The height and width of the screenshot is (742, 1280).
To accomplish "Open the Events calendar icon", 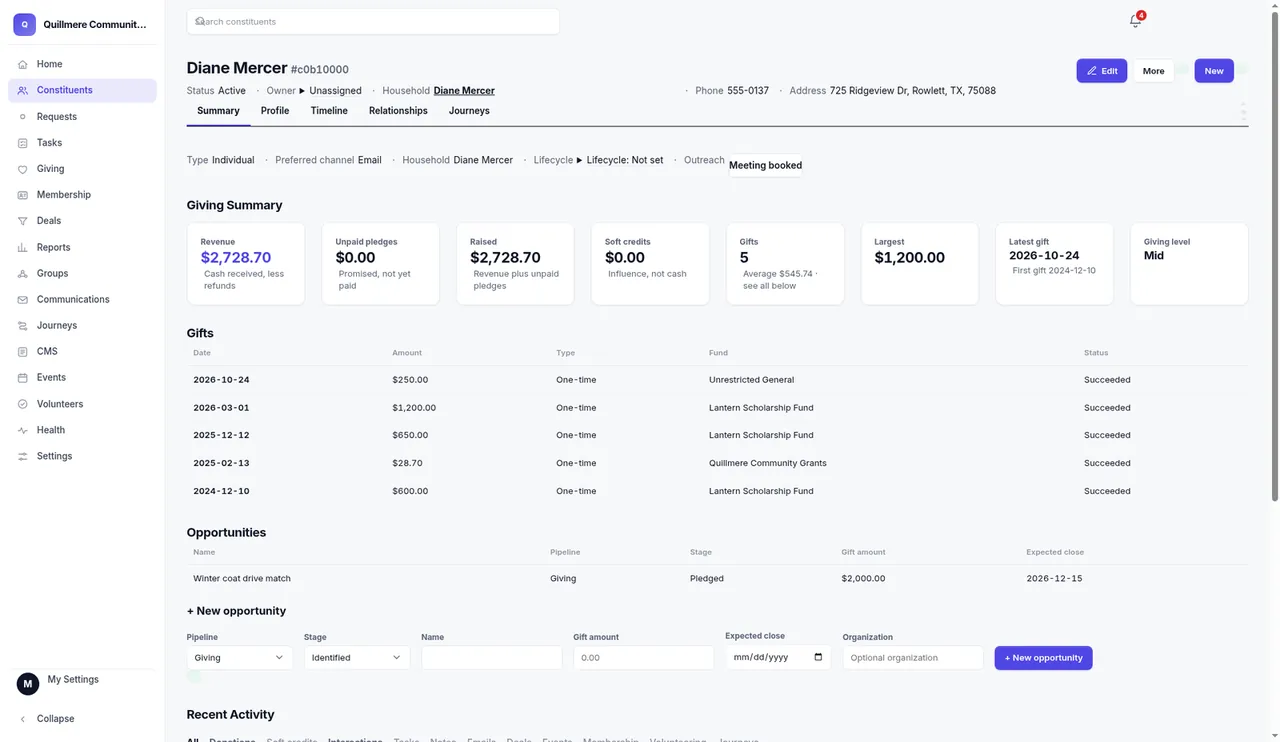I will 22,377.
